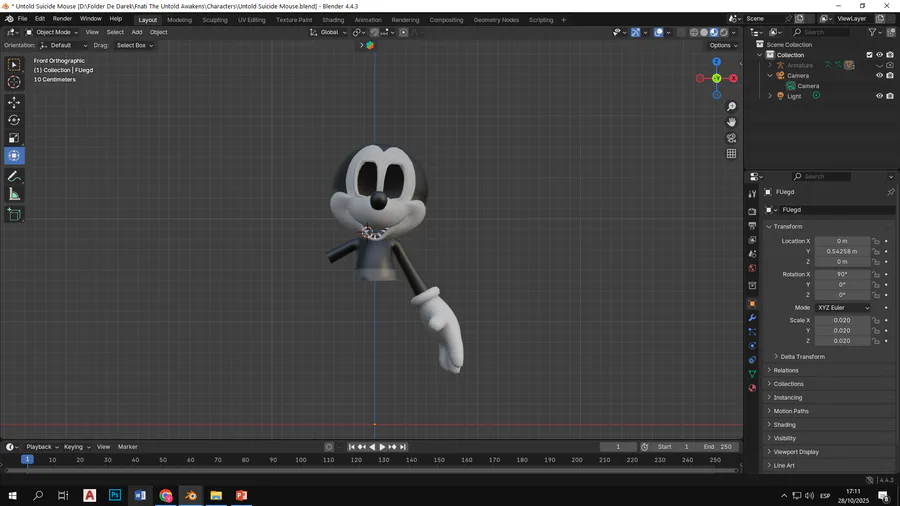Select the Move tool
The width and height of the screenshot is (900, 506).
point(14,103)
